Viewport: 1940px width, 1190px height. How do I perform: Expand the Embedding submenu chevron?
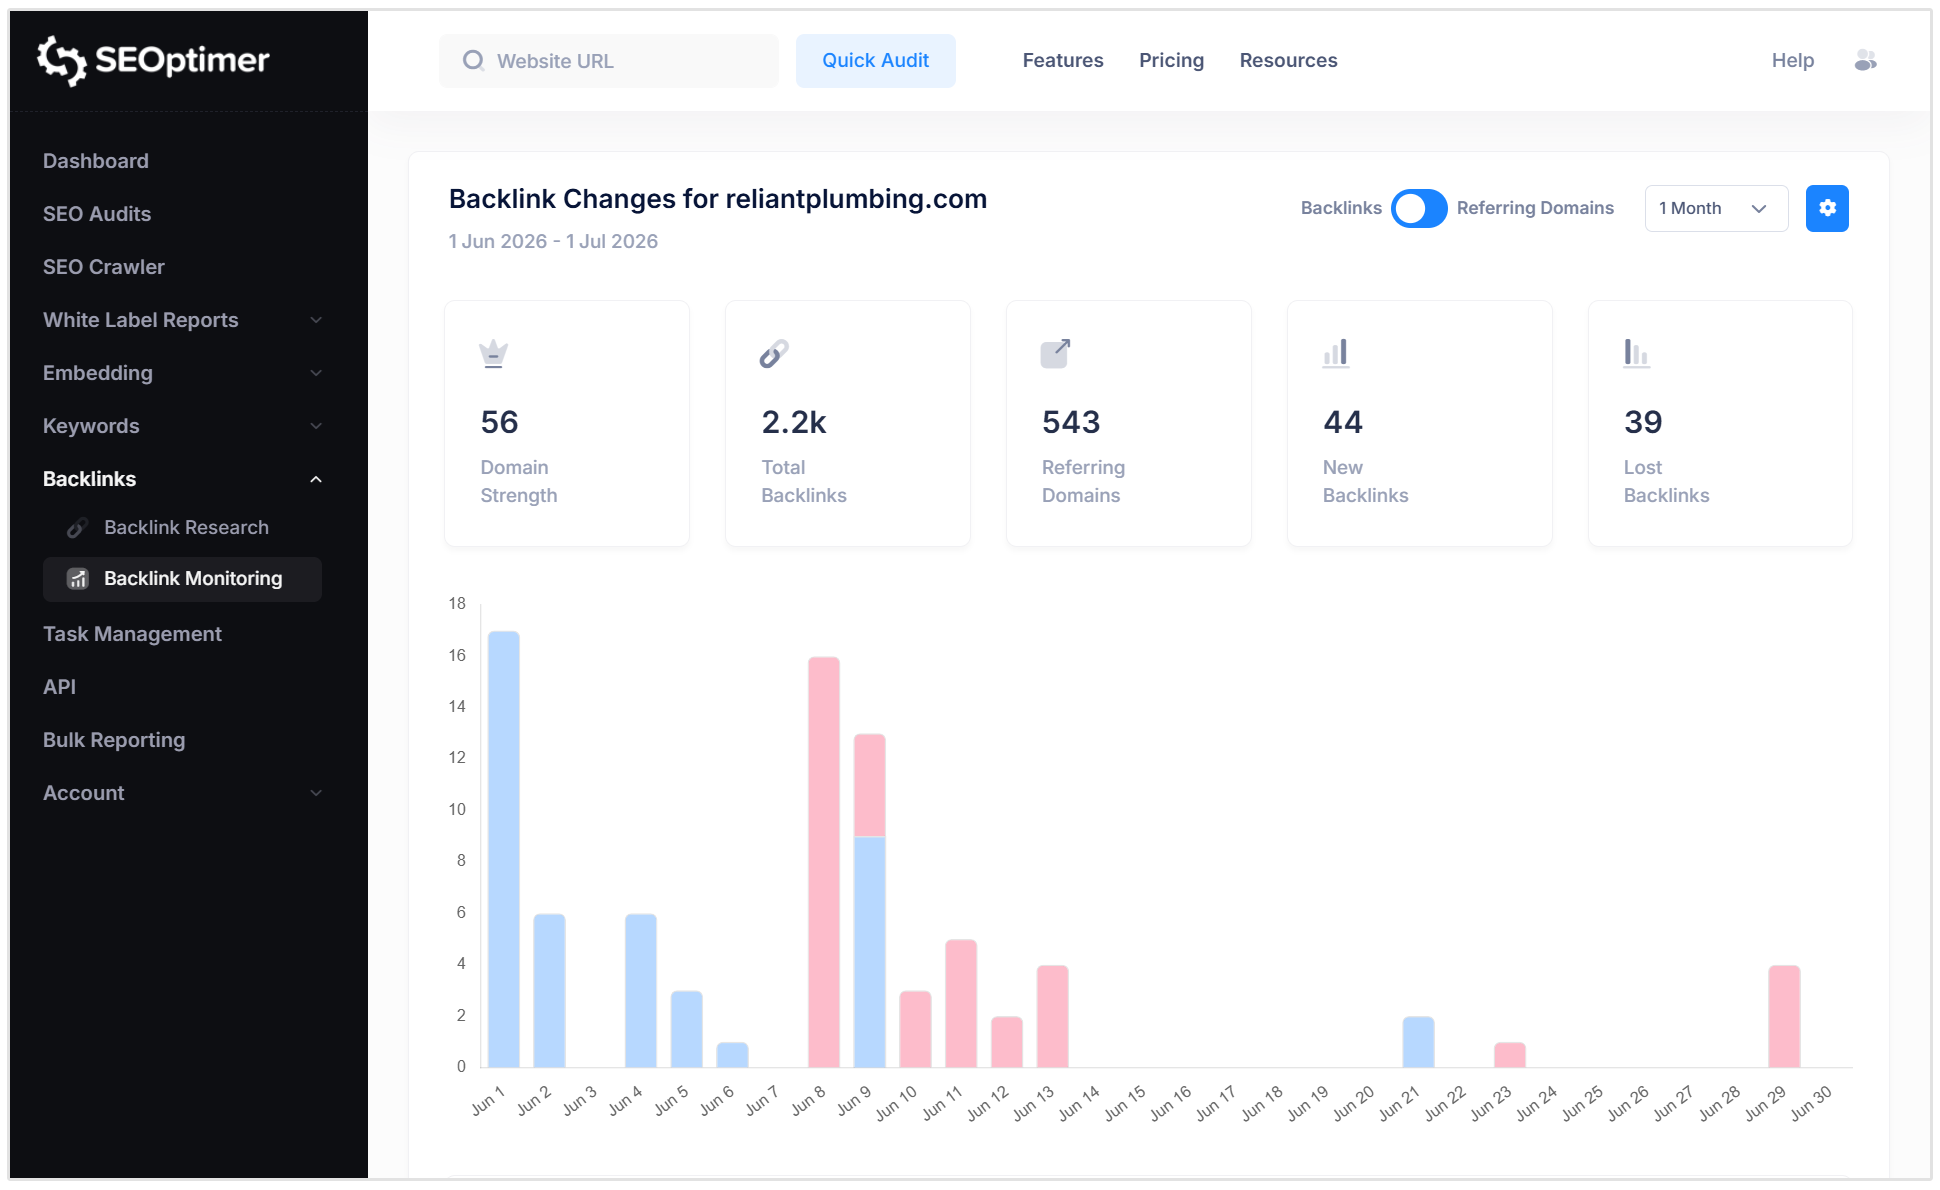[x=316, y=373]
